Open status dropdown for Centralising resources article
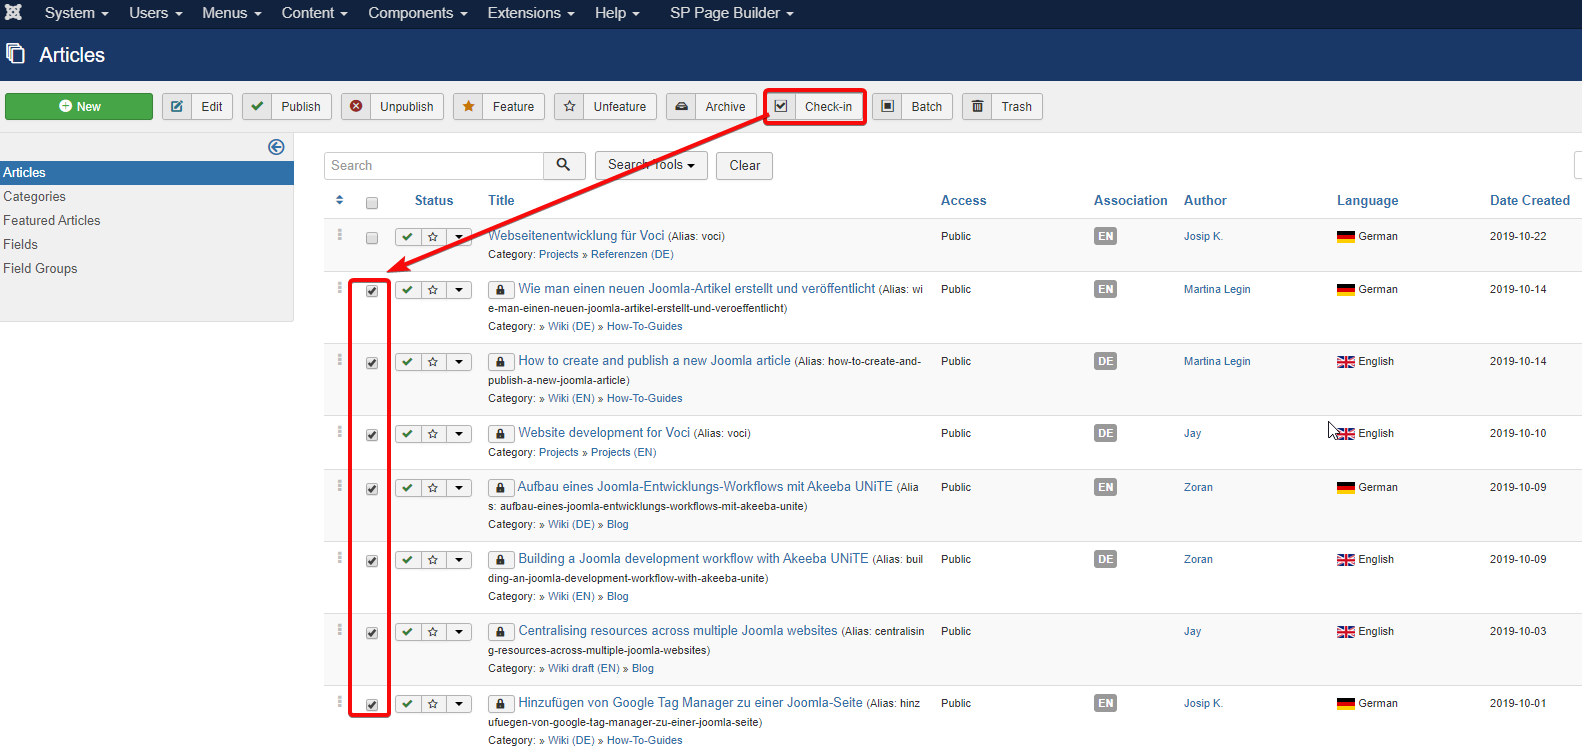The image size is (1582, 748). pyautogui.click(x=459, y=632)
